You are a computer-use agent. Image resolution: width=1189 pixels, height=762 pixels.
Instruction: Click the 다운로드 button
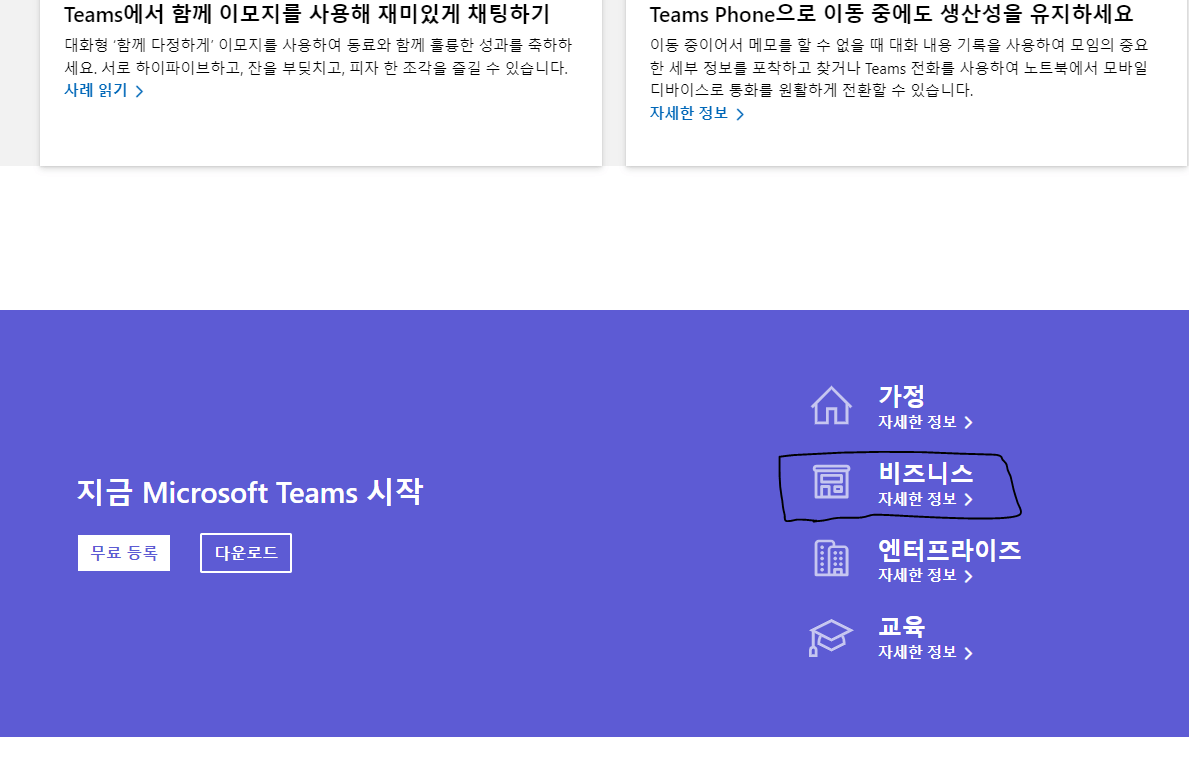coord(246,553)
